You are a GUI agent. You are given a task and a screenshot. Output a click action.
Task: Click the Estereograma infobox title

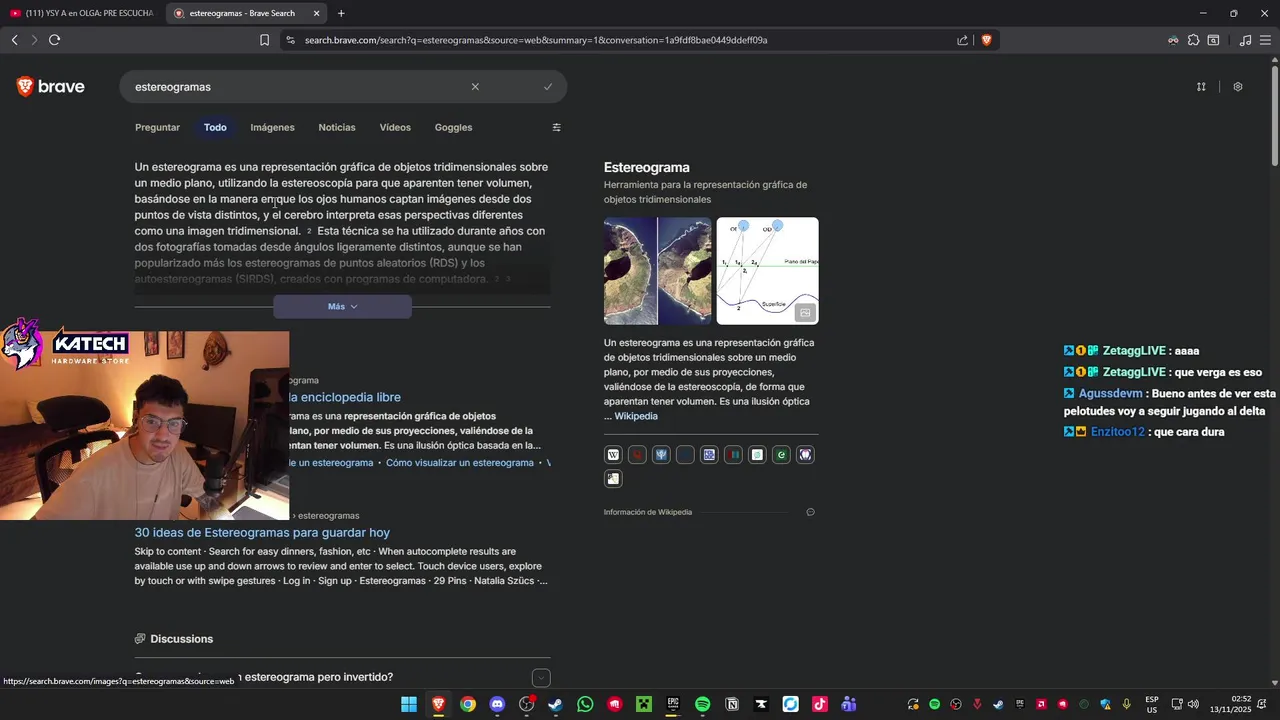pos(646,167)
